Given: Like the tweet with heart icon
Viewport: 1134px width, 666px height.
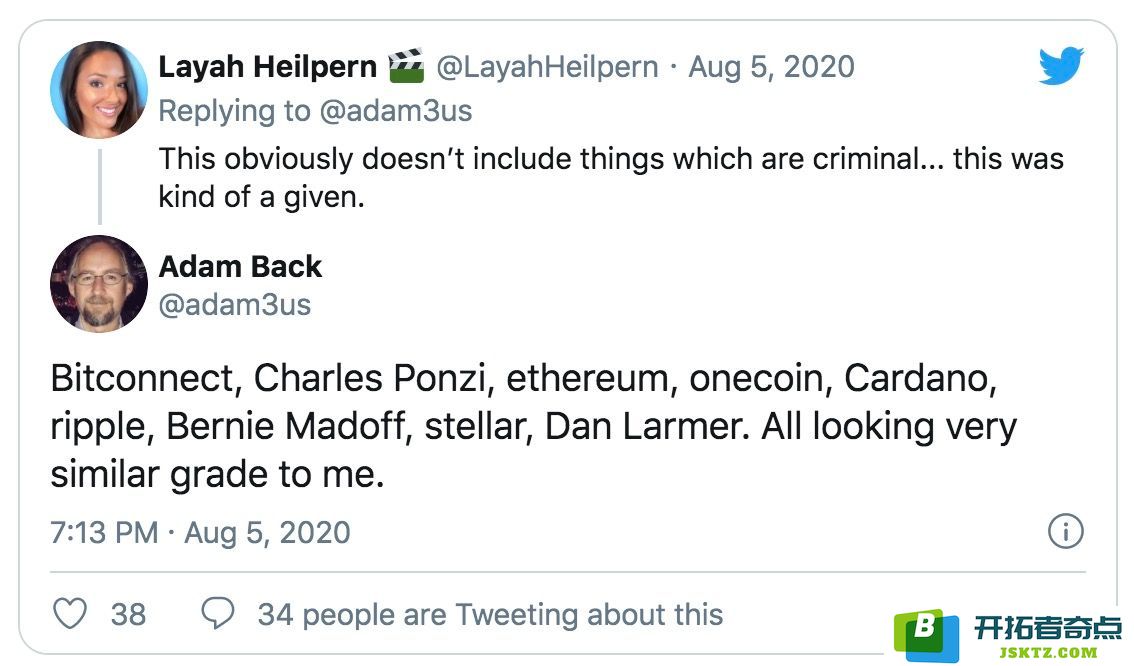Looking at the screenshot, I should click(70, 614).
